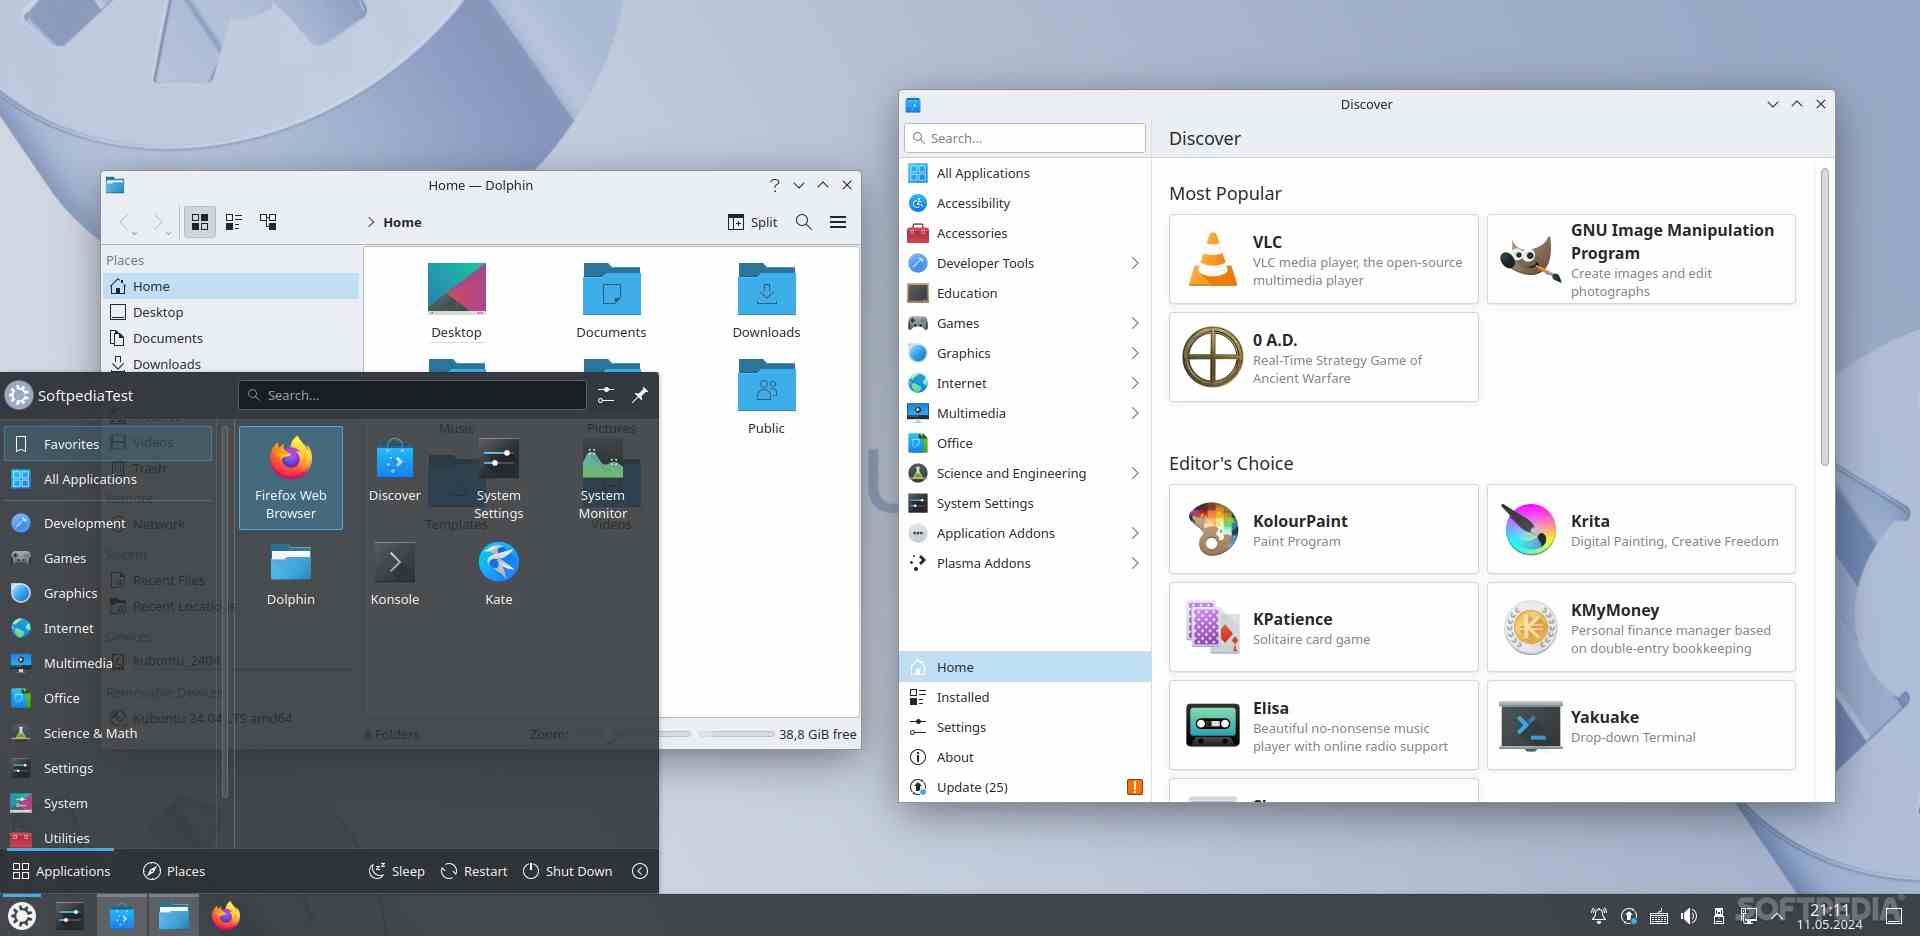This screenshot has width=1920, height=936.
Task: Open the Krita application card
Action: coord(1640,529)
